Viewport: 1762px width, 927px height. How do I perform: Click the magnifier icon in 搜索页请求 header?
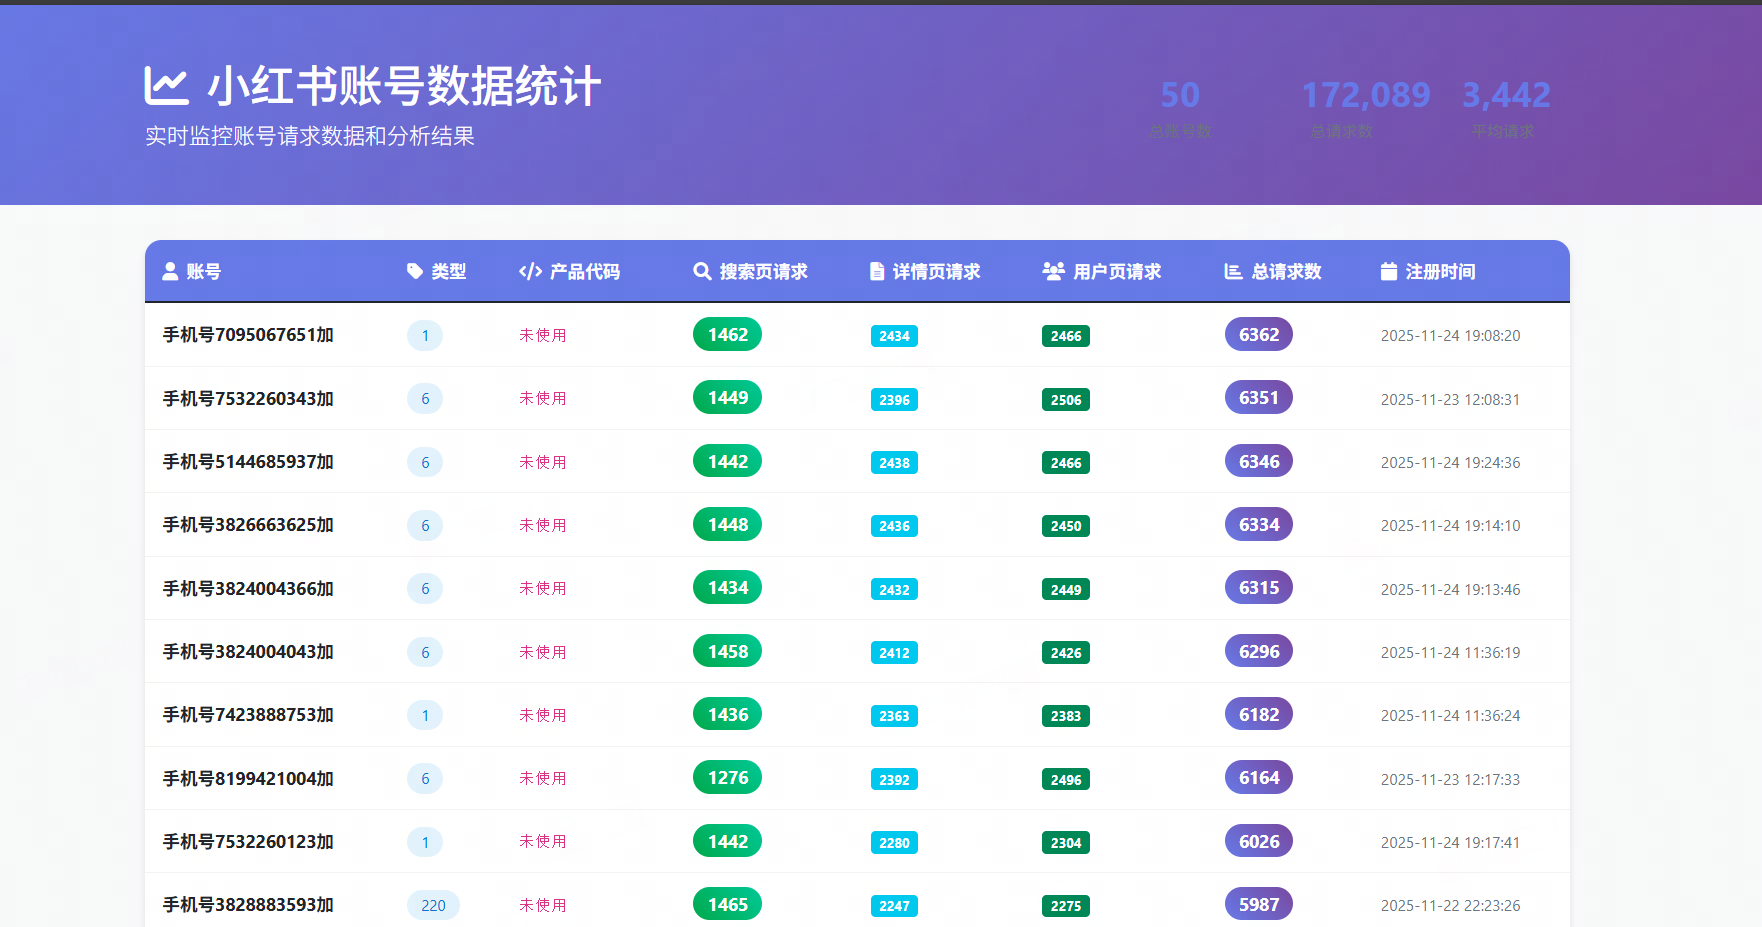tap(702, 271)
